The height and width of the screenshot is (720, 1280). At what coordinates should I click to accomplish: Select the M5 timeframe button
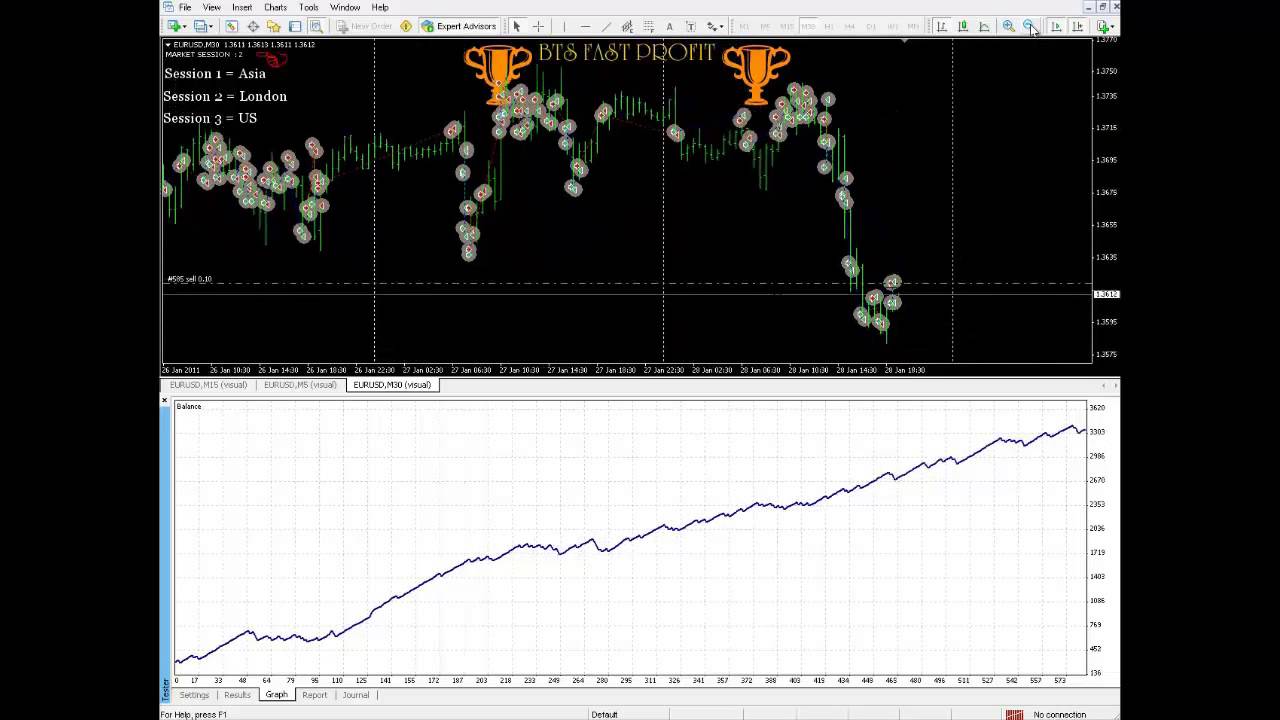click(765, 26)
